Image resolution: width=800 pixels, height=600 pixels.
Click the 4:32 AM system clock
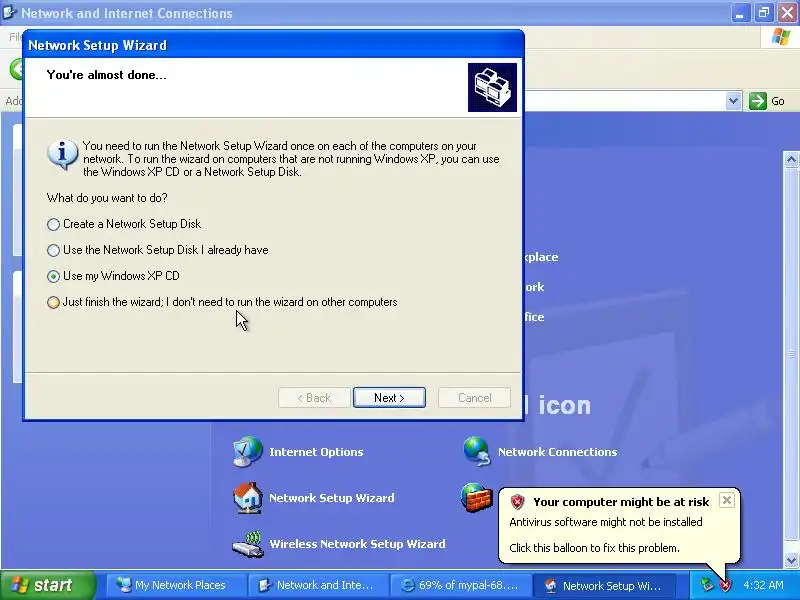[x=763, y=585]
